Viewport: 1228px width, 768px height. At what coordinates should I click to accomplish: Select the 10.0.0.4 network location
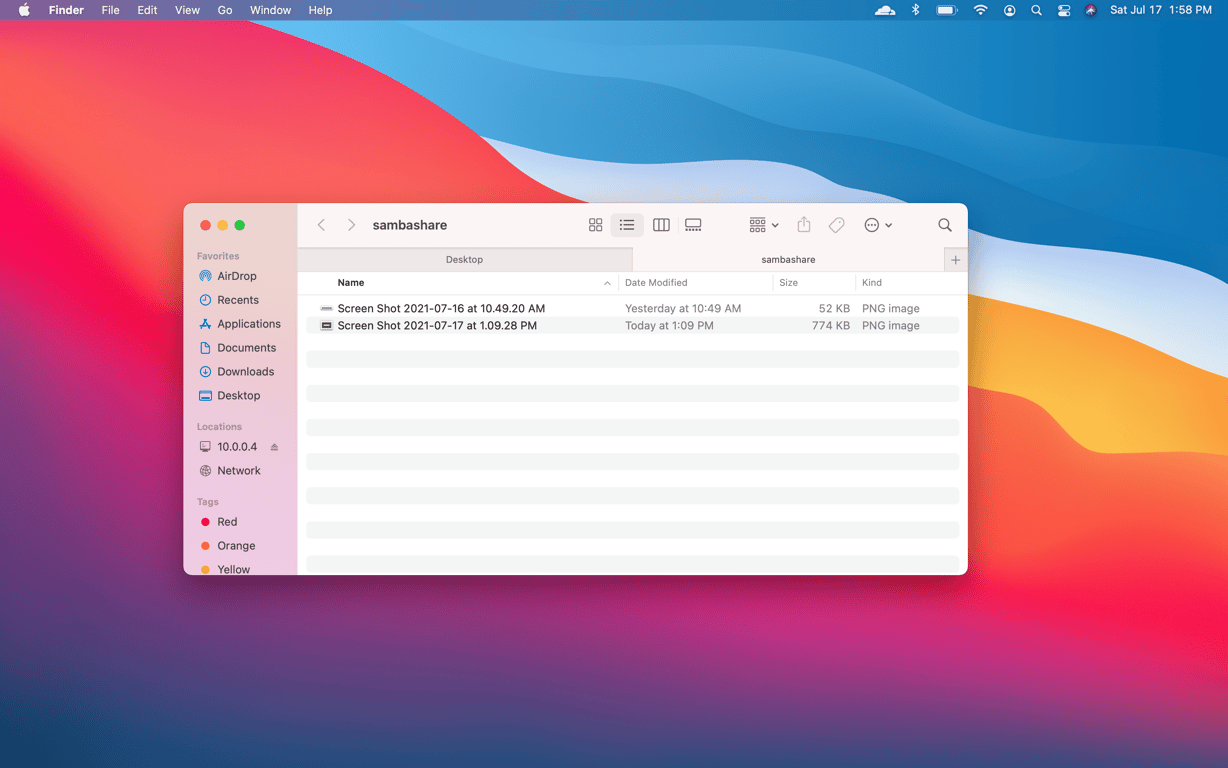click(x=237, y=447)
